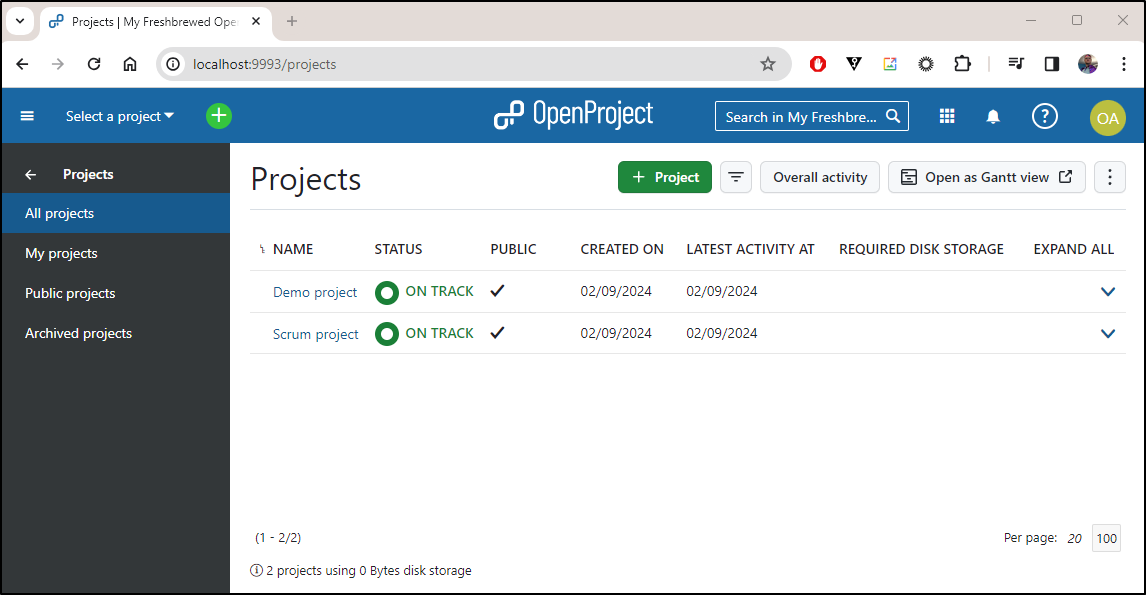
Task: Open the Scrum project link
Action: (x=316, y=334)
